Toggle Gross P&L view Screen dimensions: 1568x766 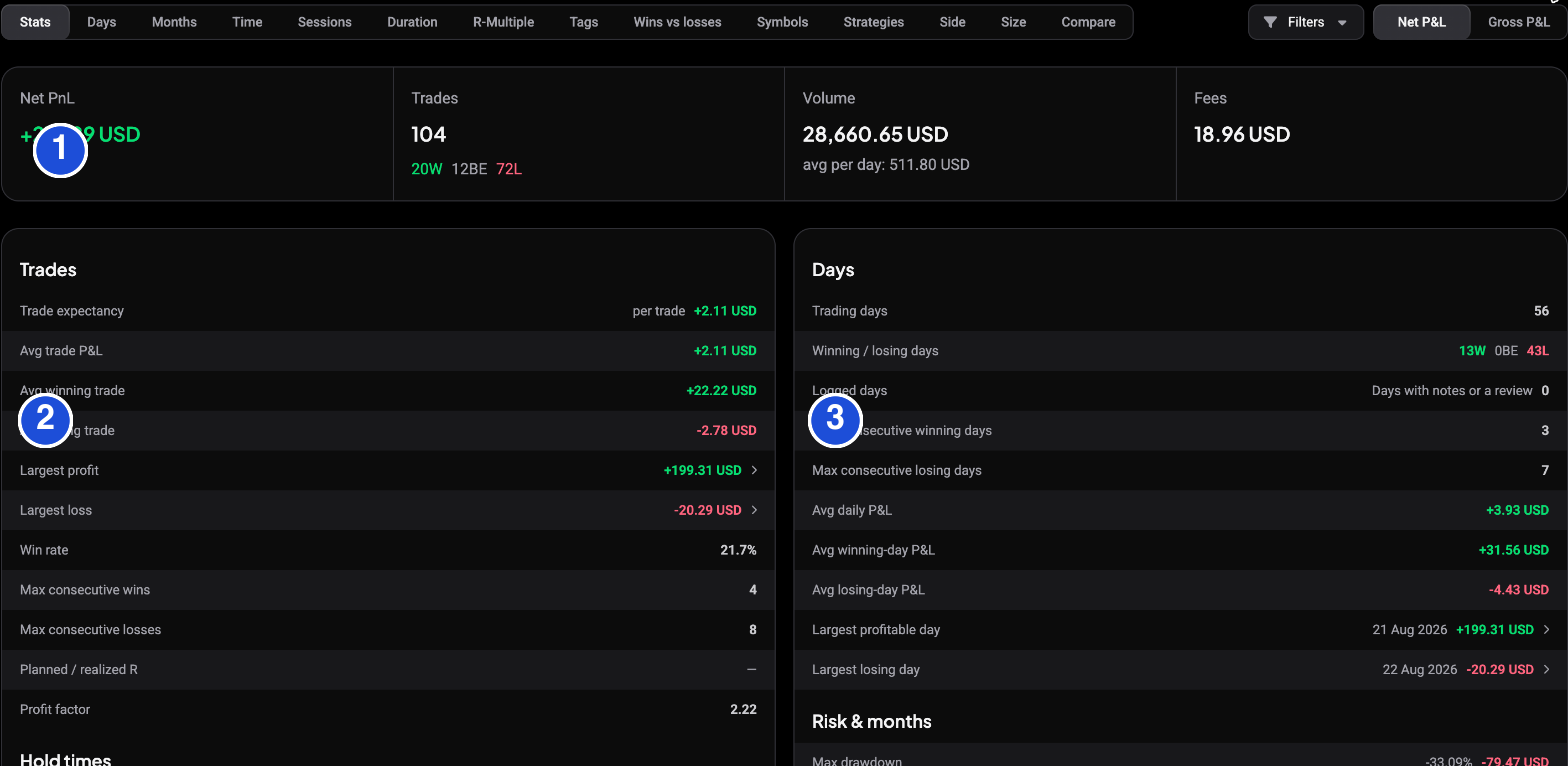pyautogui.click(x=1518, y=22)
